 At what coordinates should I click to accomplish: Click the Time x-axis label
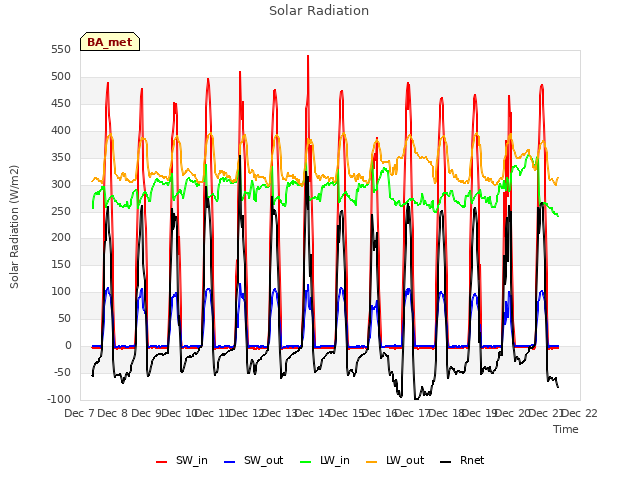point(566,429)
